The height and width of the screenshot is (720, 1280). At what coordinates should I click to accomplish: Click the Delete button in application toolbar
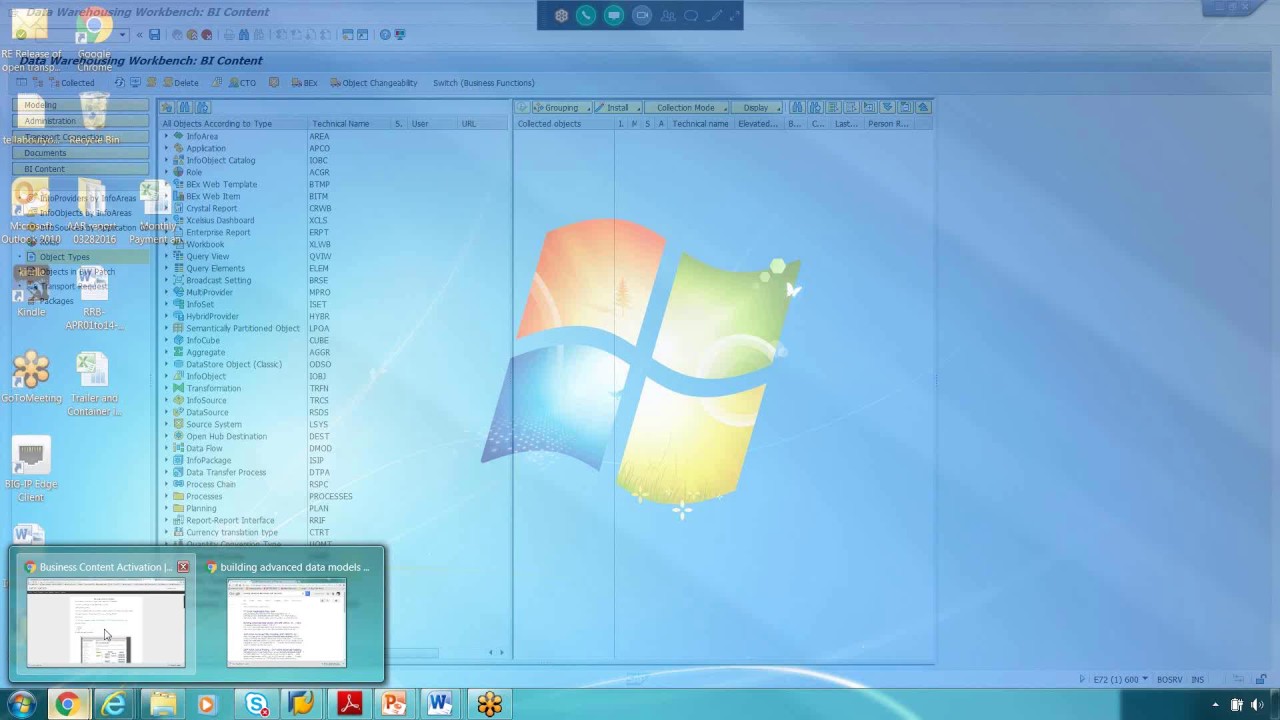coord(180,83)
